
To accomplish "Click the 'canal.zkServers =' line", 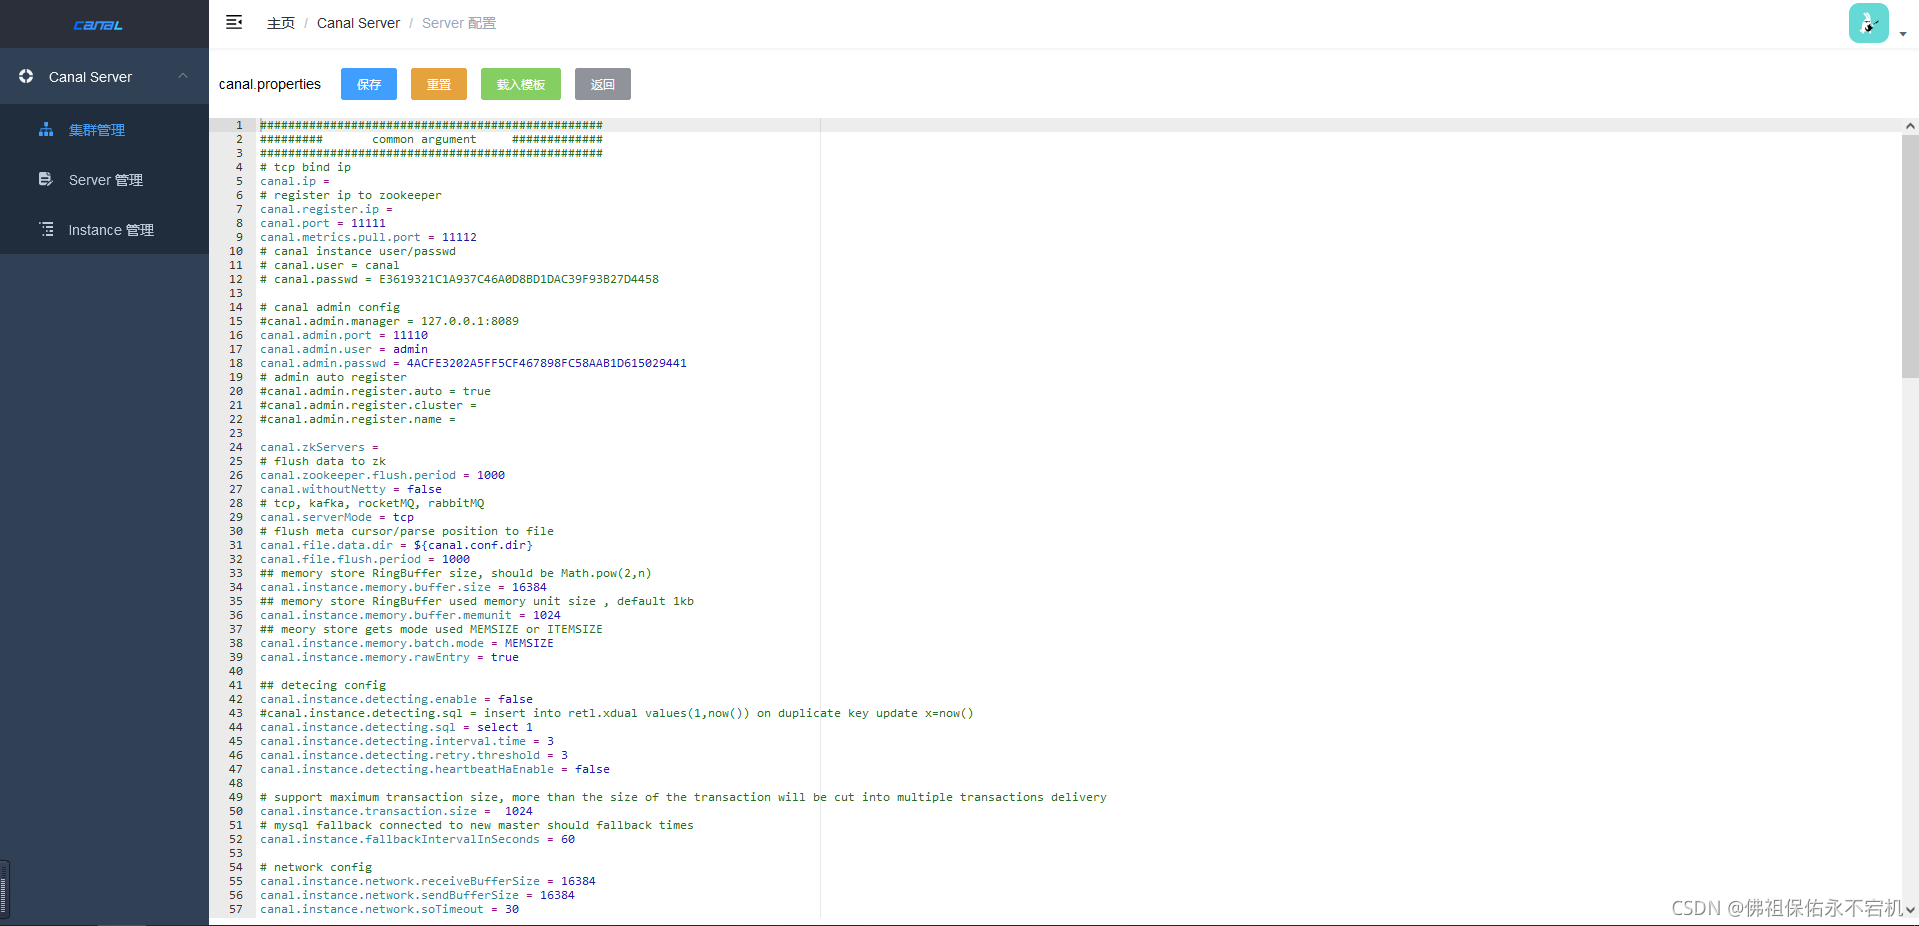I will [x=319, y=447].
